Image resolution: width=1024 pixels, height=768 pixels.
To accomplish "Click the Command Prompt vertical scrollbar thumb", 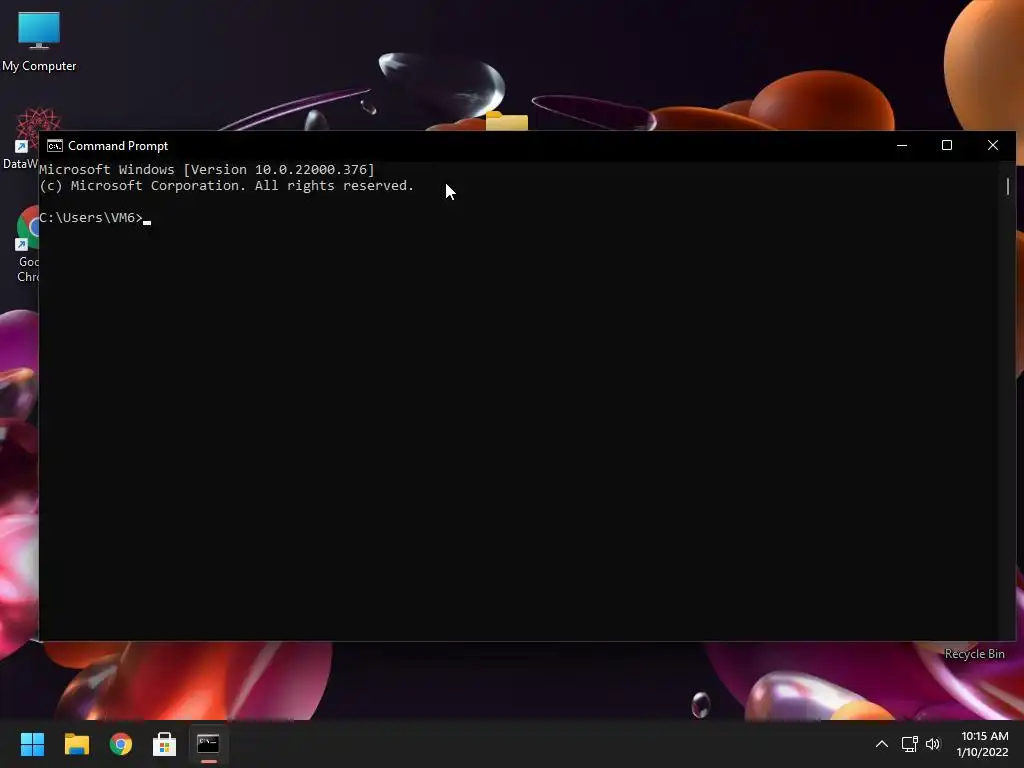I will click(x=1008, y=186).
